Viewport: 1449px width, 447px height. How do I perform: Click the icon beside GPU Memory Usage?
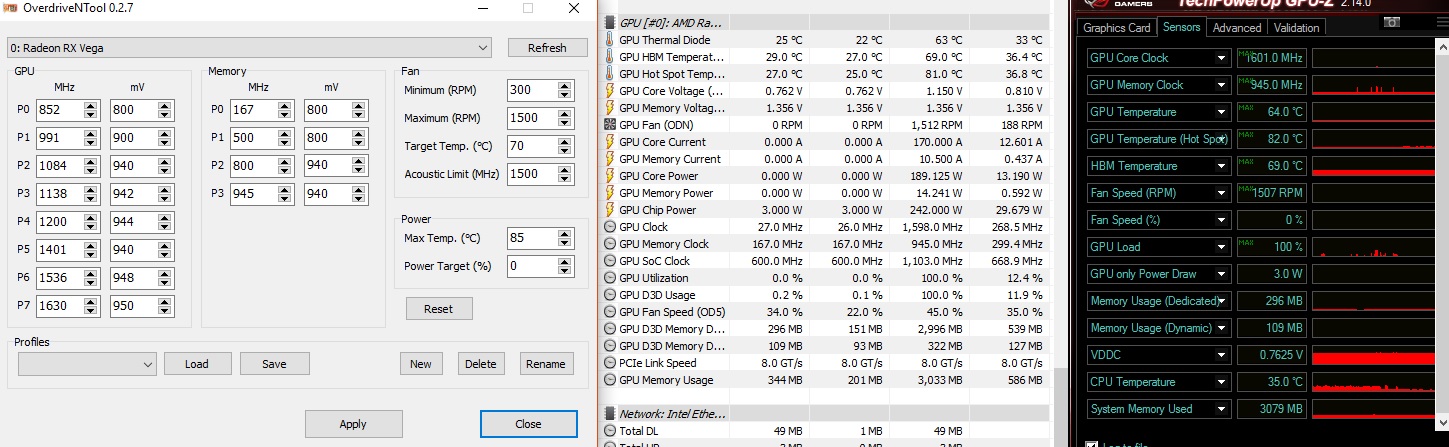pyautogui.click(x=611, y=380)
